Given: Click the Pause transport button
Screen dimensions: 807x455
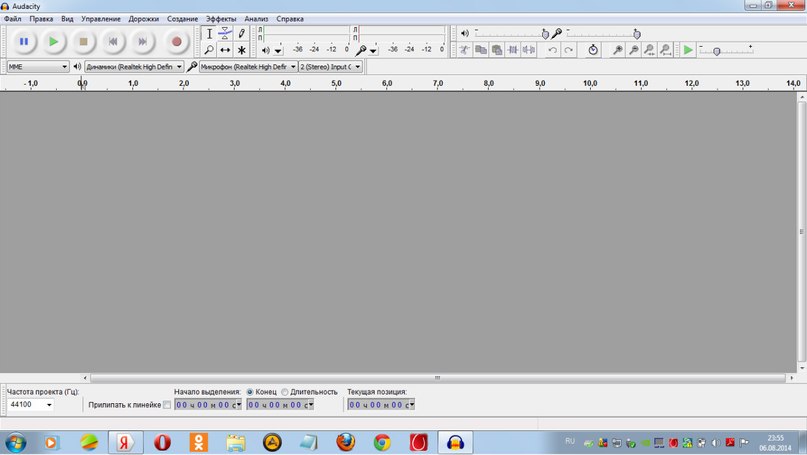Looking at the screenshot, I should 24,42.
